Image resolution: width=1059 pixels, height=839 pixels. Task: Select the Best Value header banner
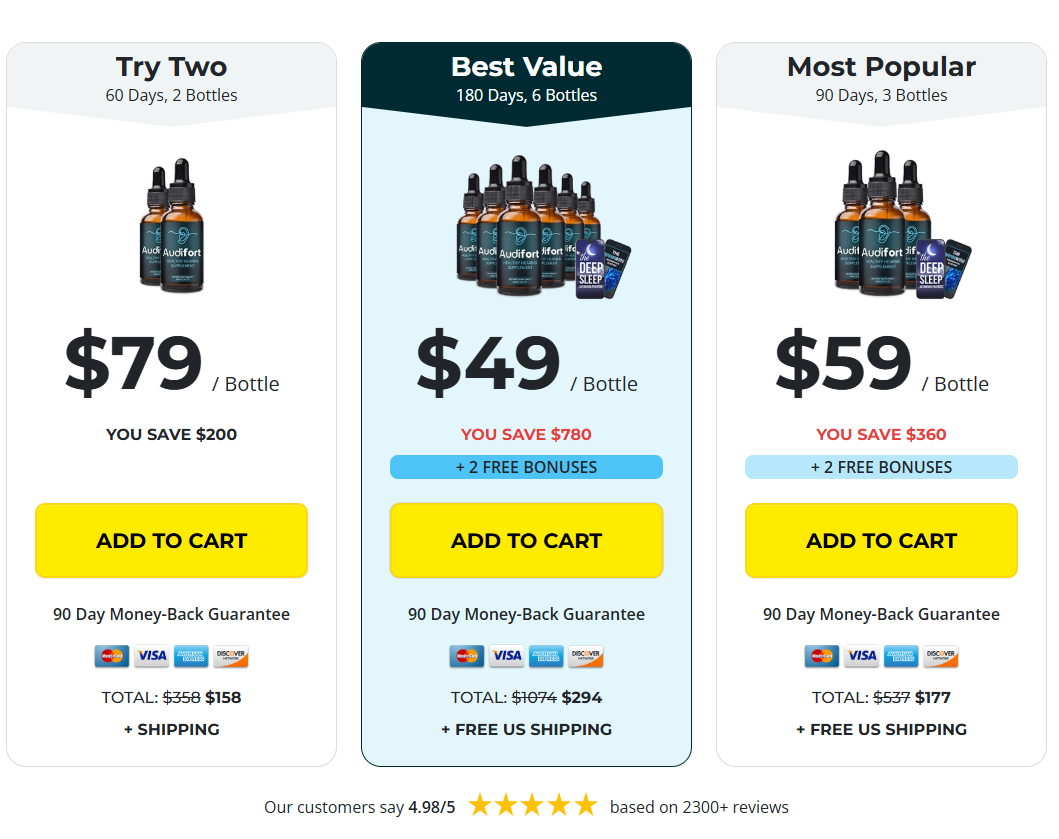tap(526, 79)
